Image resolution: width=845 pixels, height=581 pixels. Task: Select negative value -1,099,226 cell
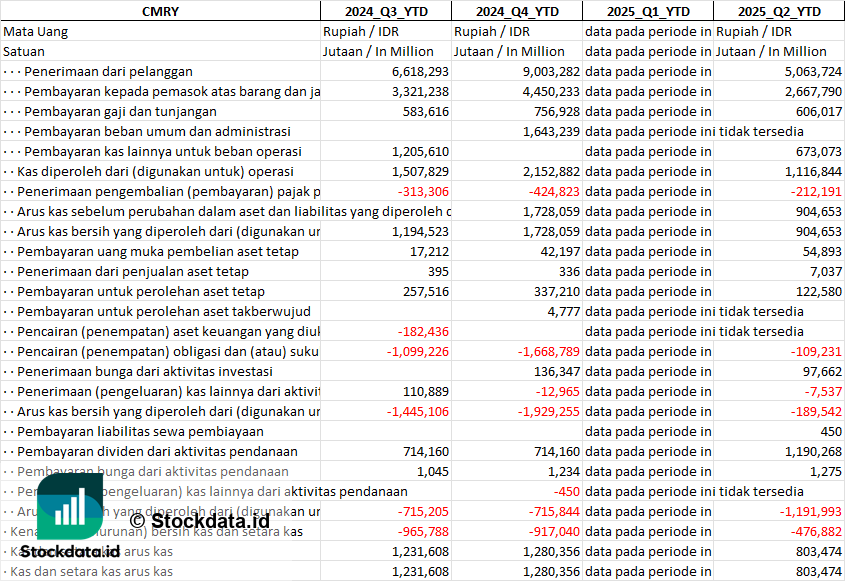[x=386, y=351]
